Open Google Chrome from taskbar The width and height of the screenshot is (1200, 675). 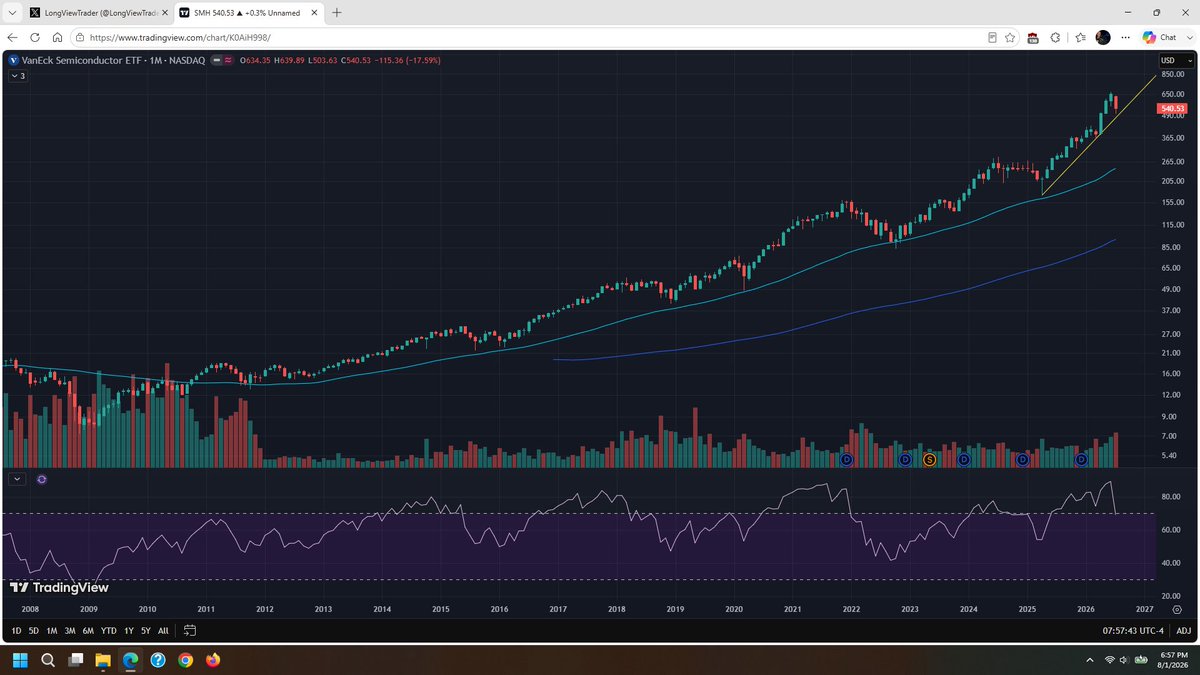click(x=185, y=660)
